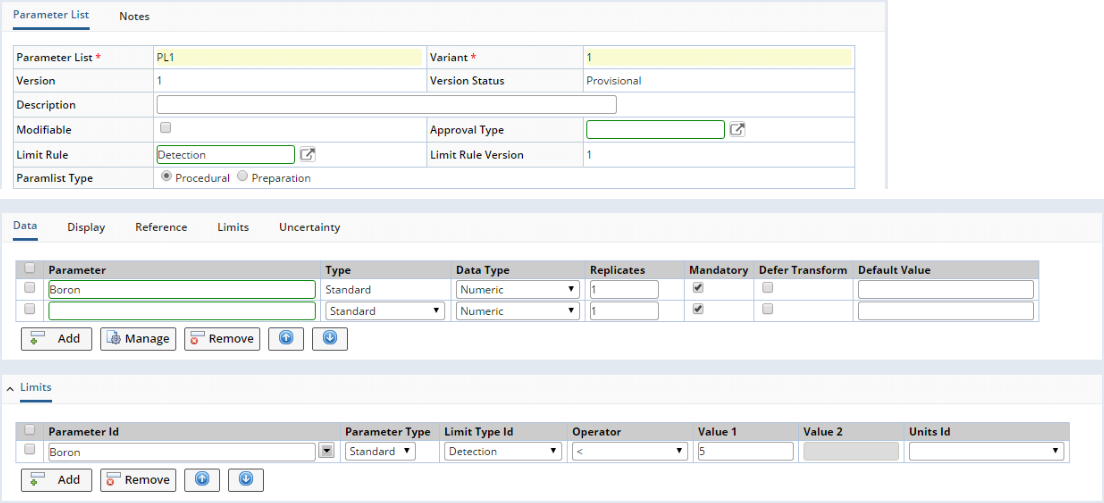
Task: Click Remove button in Limits section
Action: [x=138, y=479]
